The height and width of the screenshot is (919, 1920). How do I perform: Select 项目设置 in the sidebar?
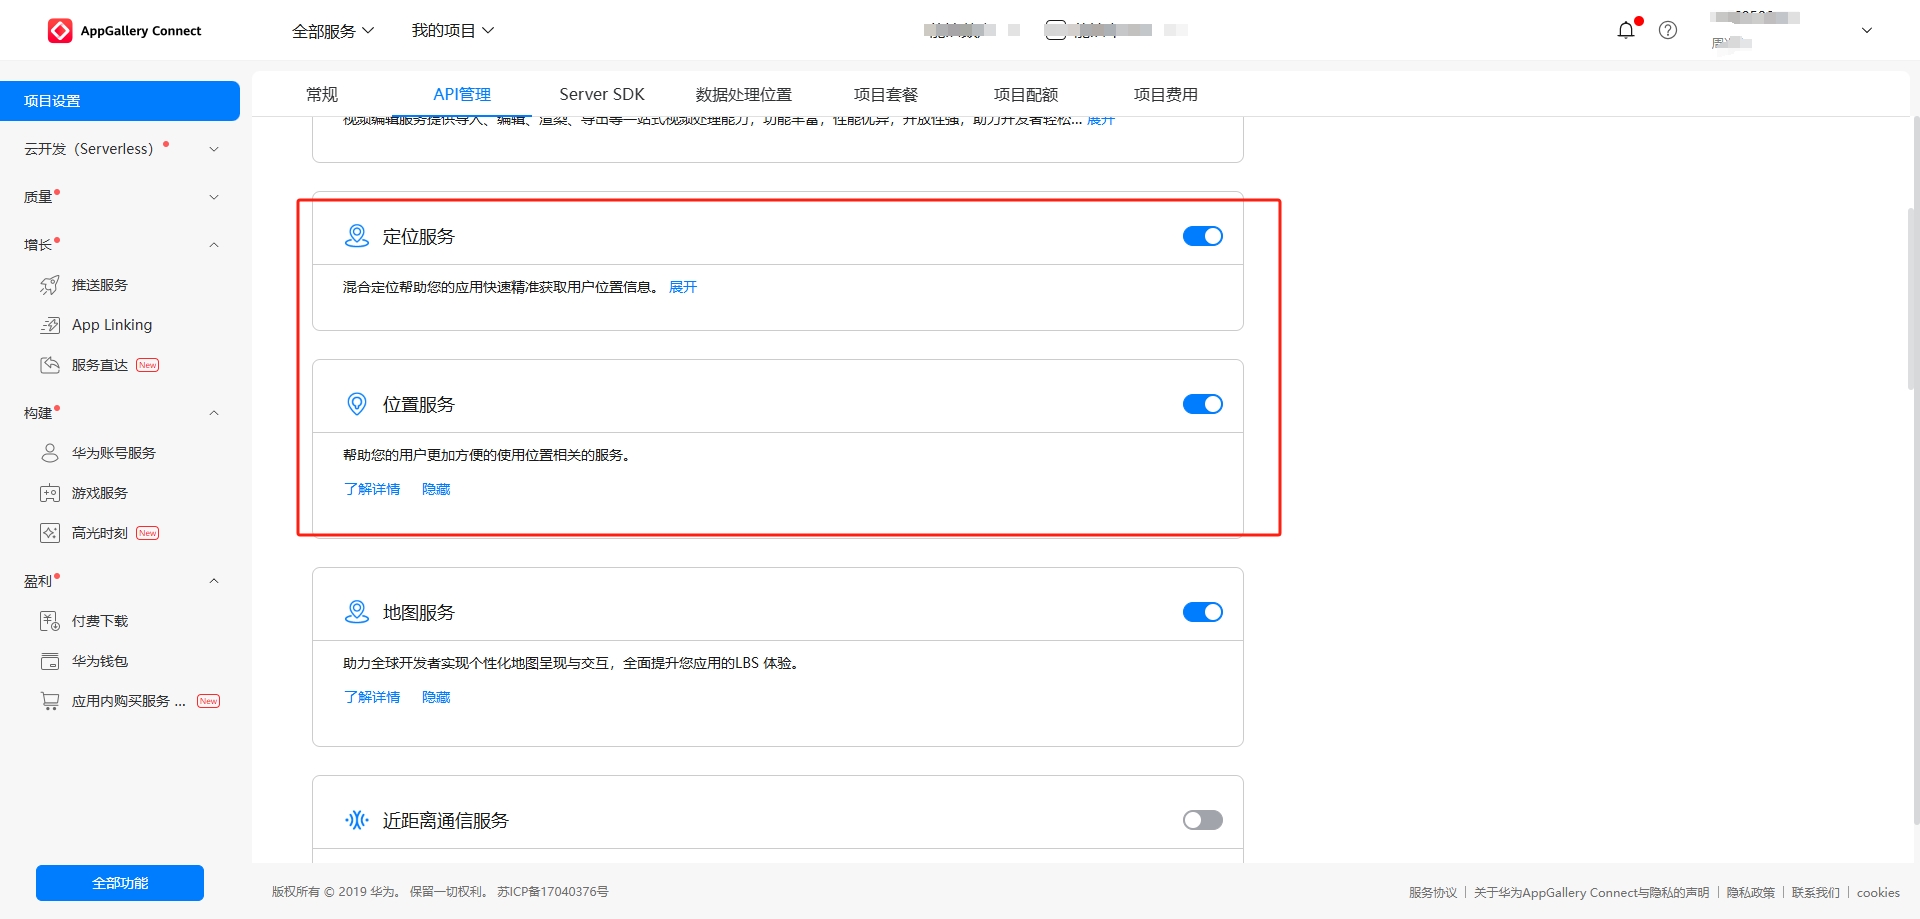[x=120, y=101]
